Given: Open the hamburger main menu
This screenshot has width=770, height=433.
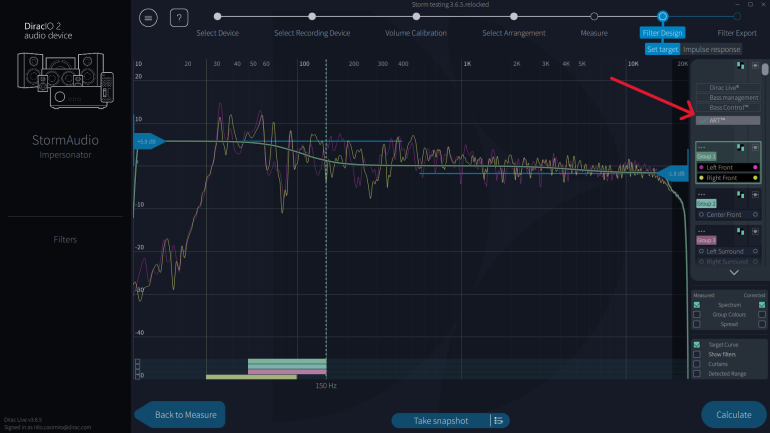Looking at the screenshot, I should pyautogui.click(x=149, y=17).
